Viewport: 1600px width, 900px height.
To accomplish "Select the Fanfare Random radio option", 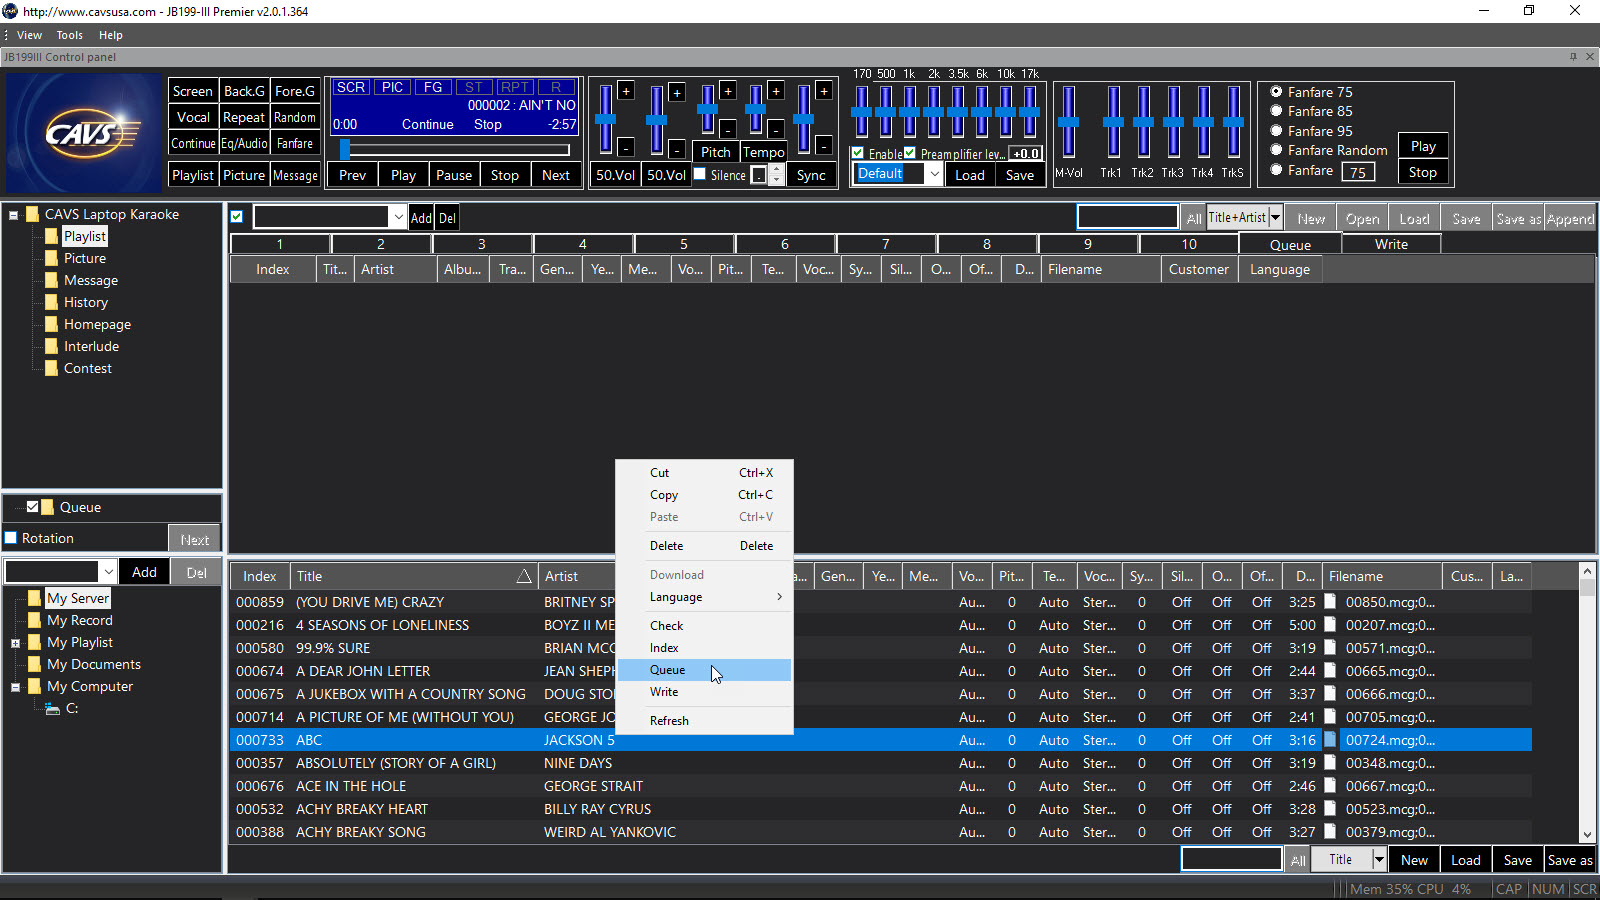I will pyautogui.click(x=1276, y=150).
